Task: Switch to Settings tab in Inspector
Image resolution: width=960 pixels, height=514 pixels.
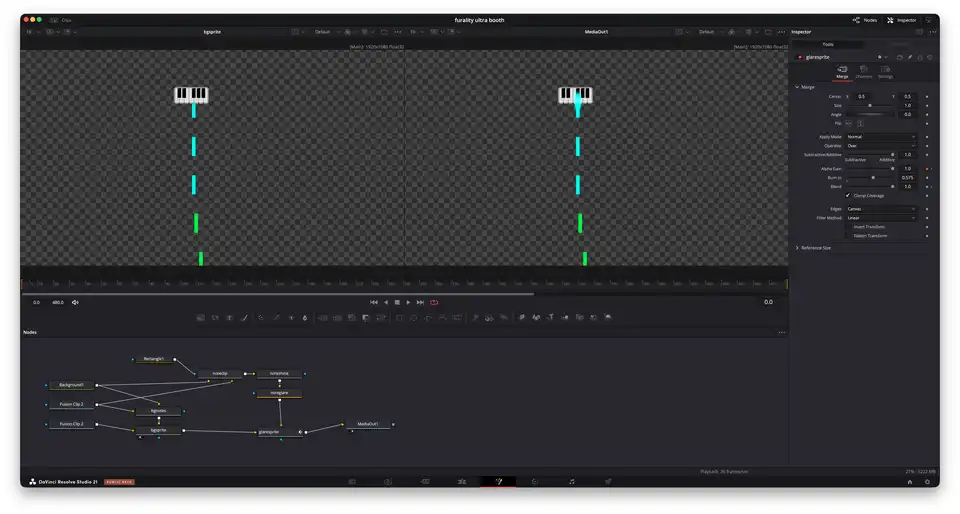Action: point(885,72)
